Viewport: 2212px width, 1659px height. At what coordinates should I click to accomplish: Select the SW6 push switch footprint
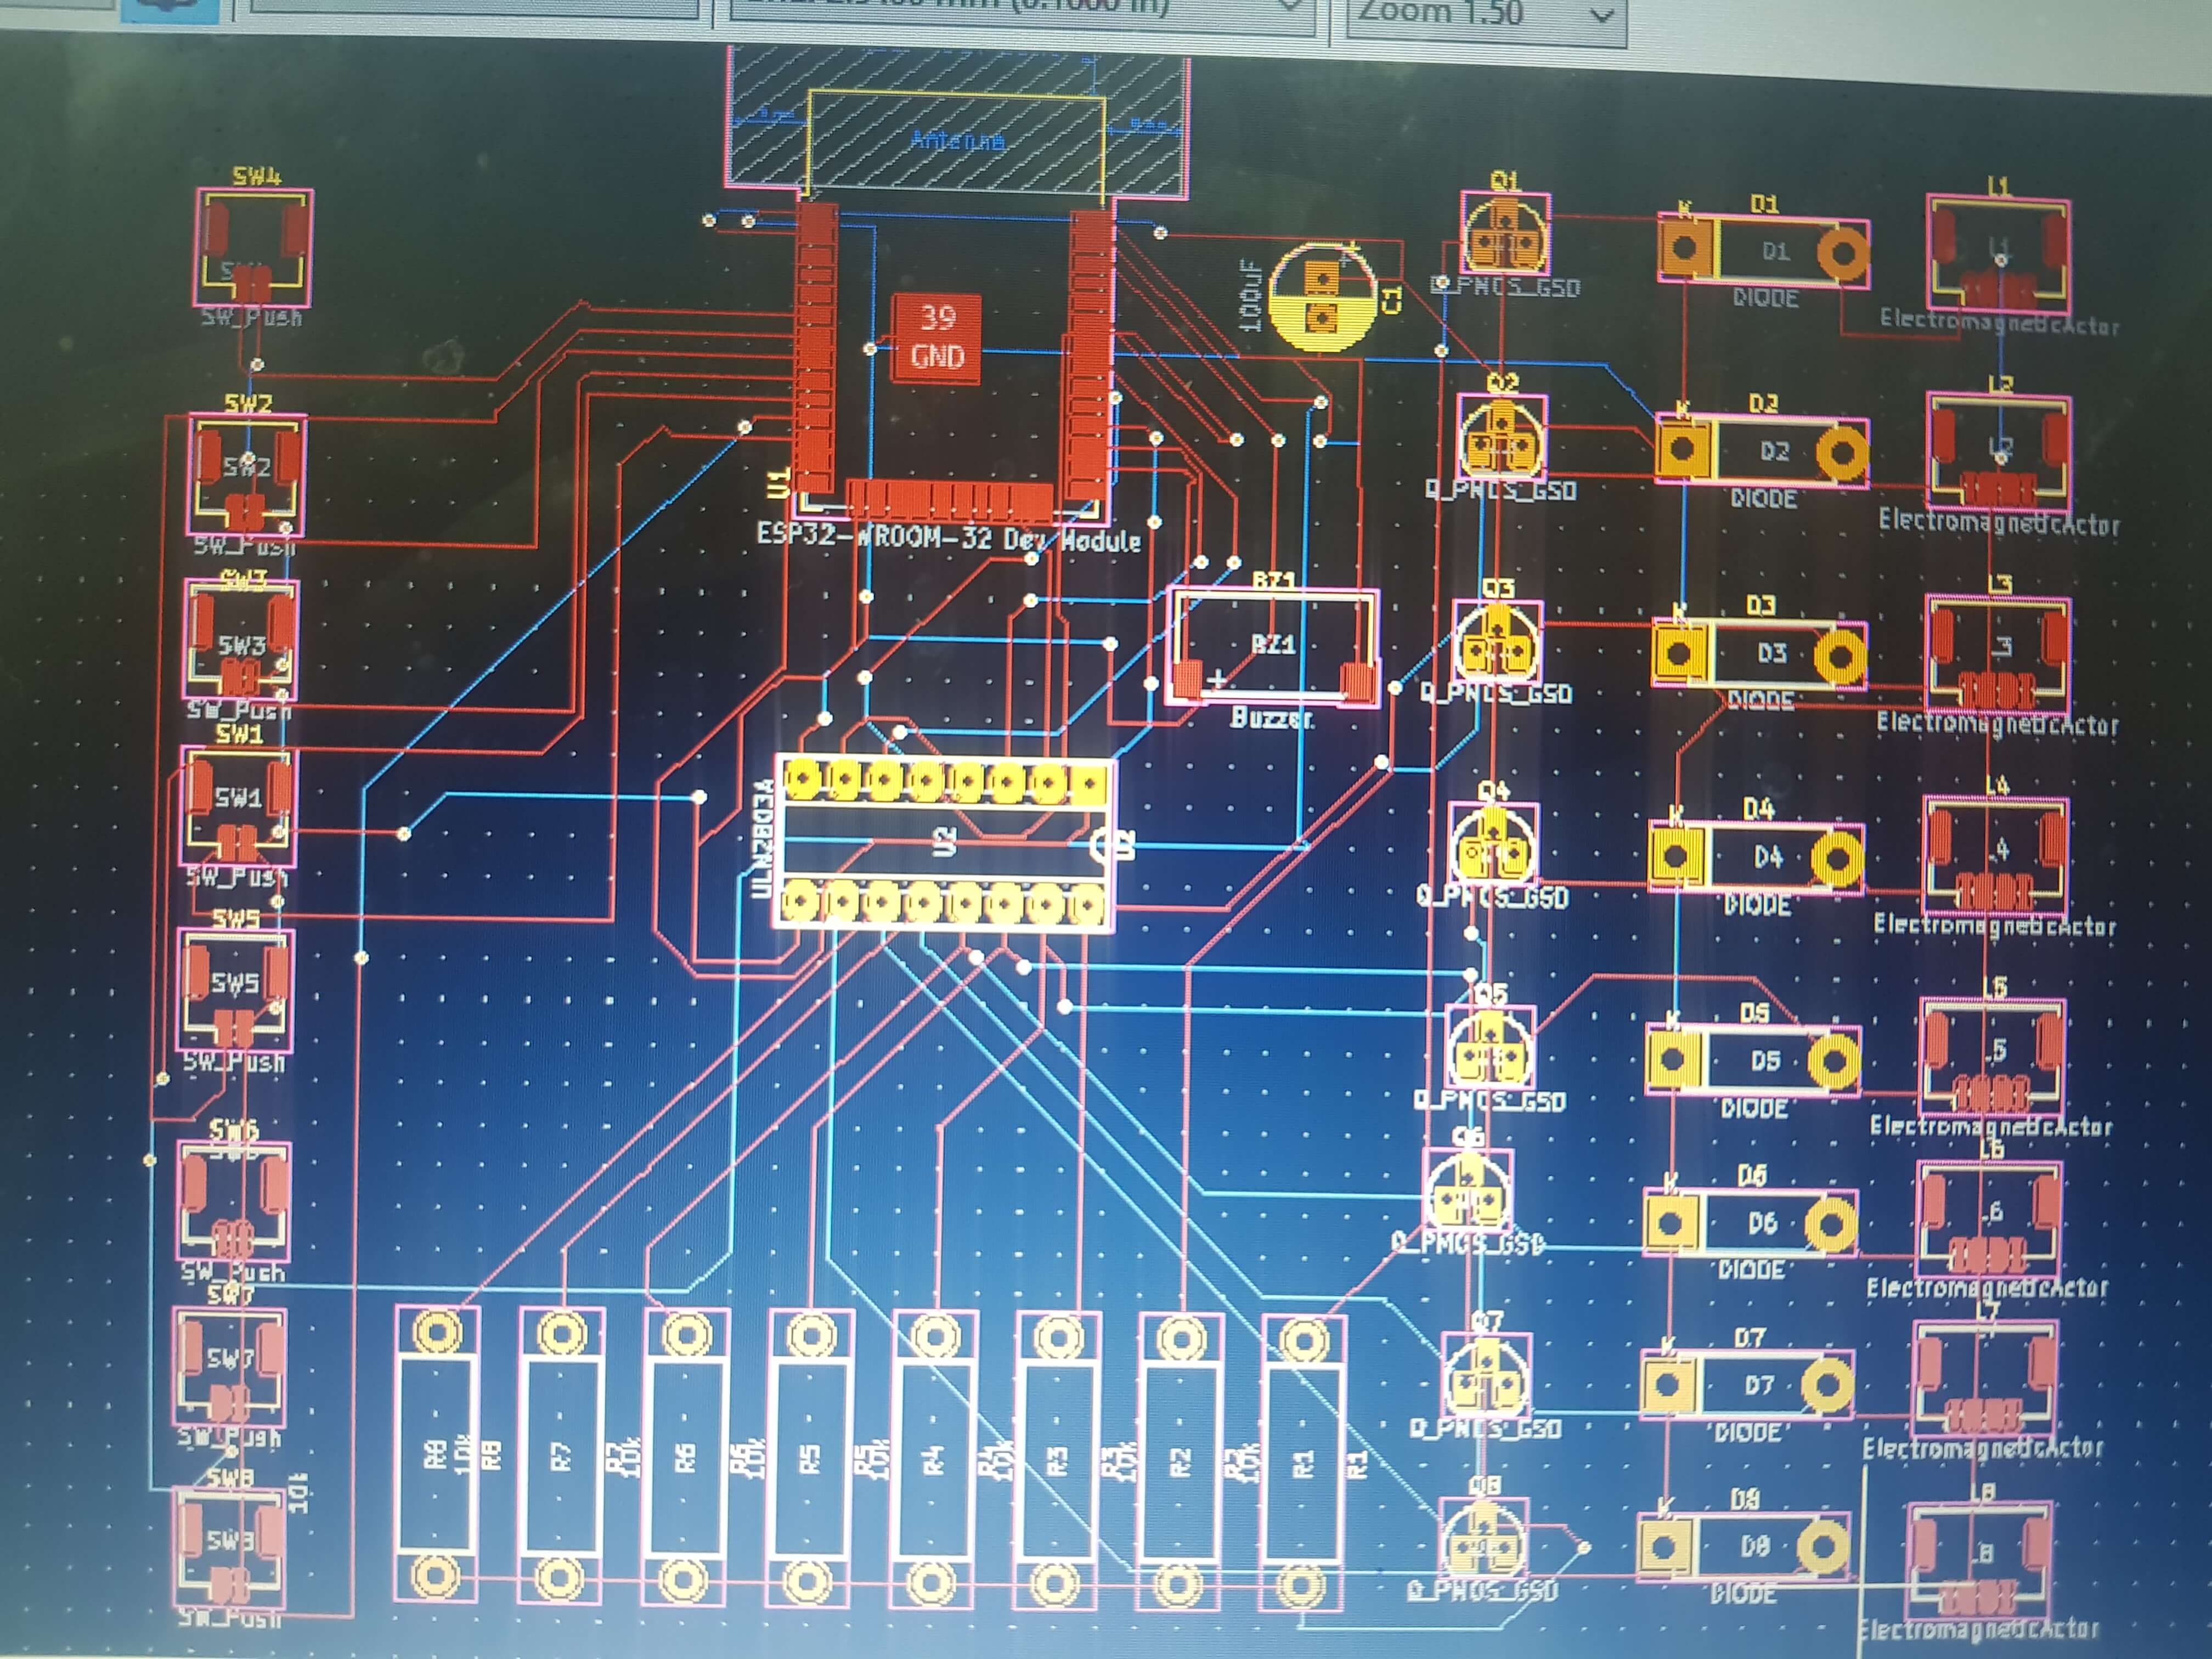tap(234, 1201)
